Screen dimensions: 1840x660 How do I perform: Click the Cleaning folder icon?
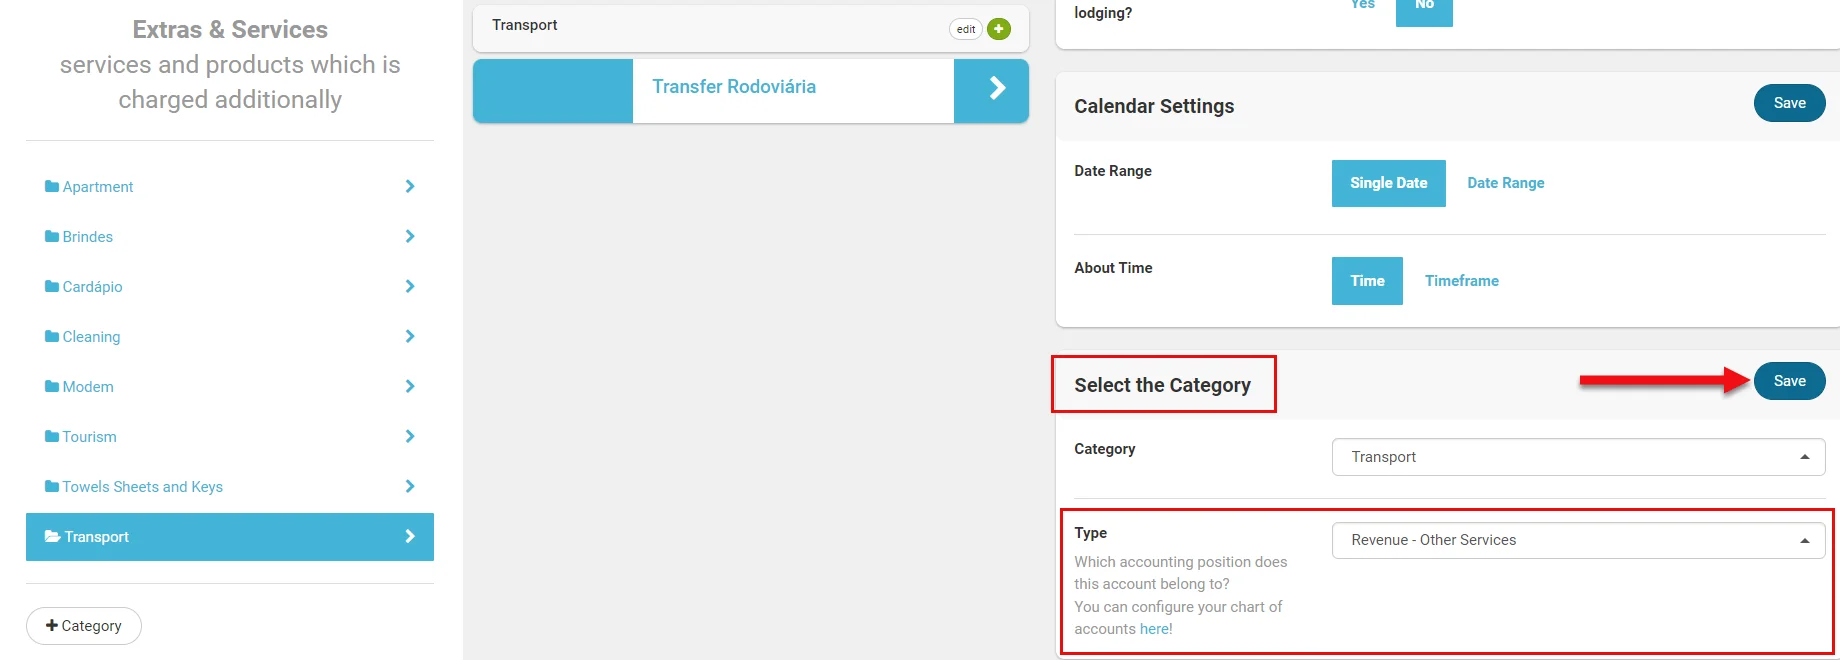(x=52, y=337)
